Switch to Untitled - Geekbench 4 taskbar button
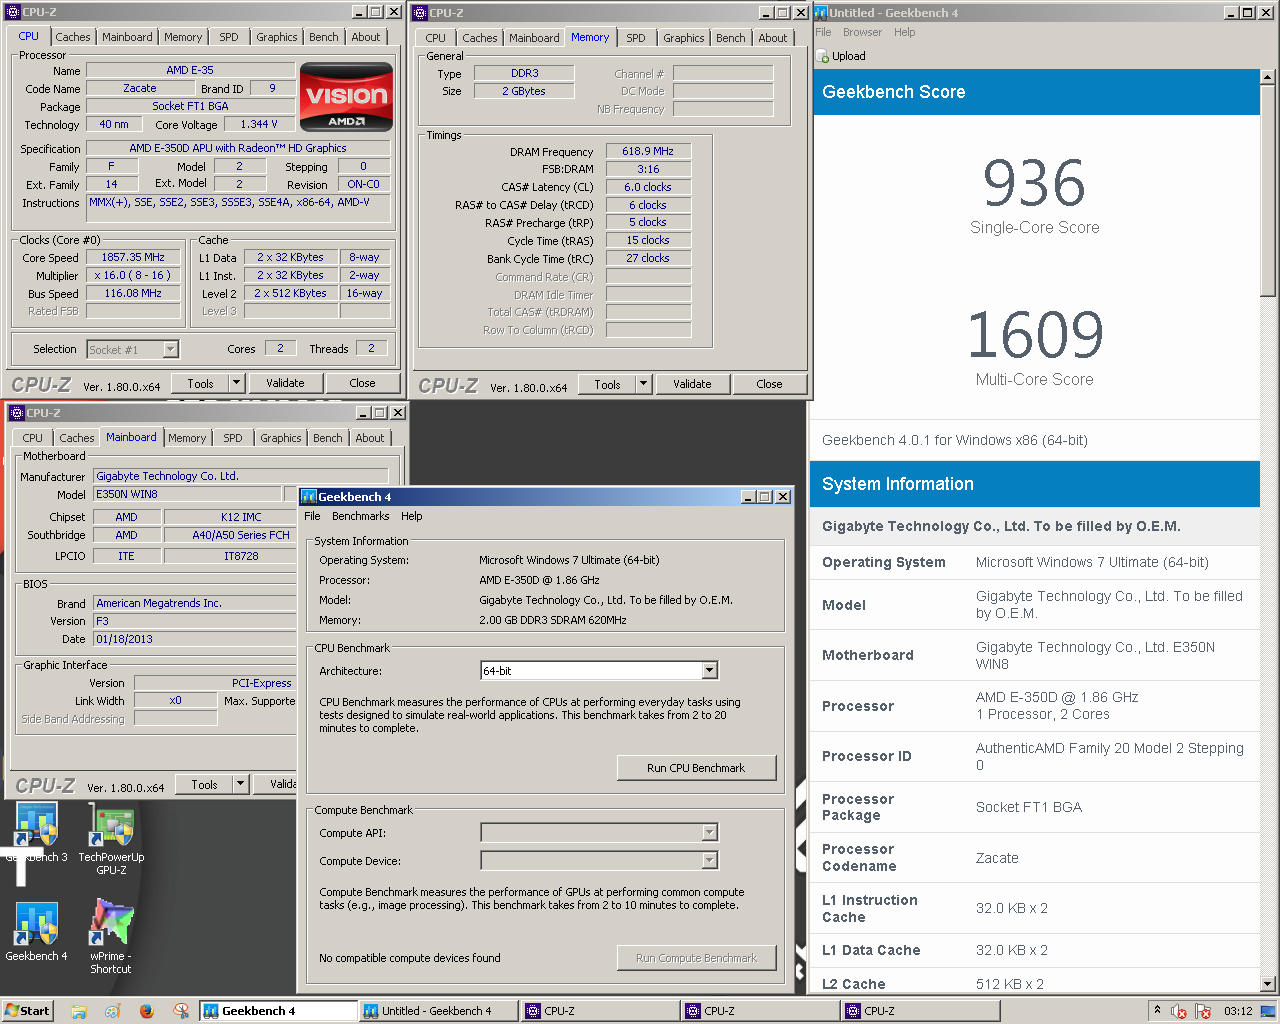This screenshot has width=1280, height=1024. click(438, 1011)
